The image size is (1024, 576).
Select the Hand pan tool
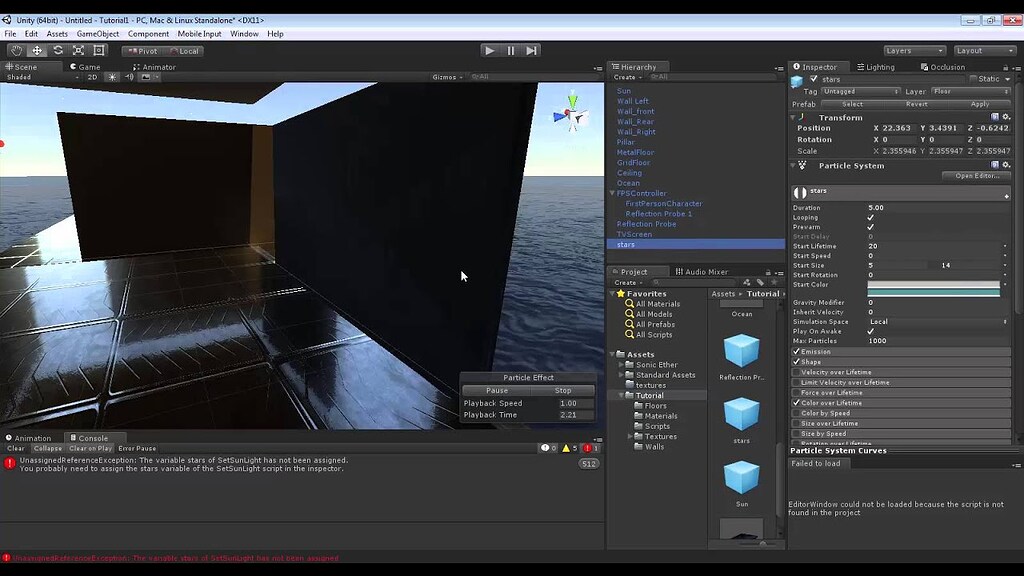tap(14, 50)
